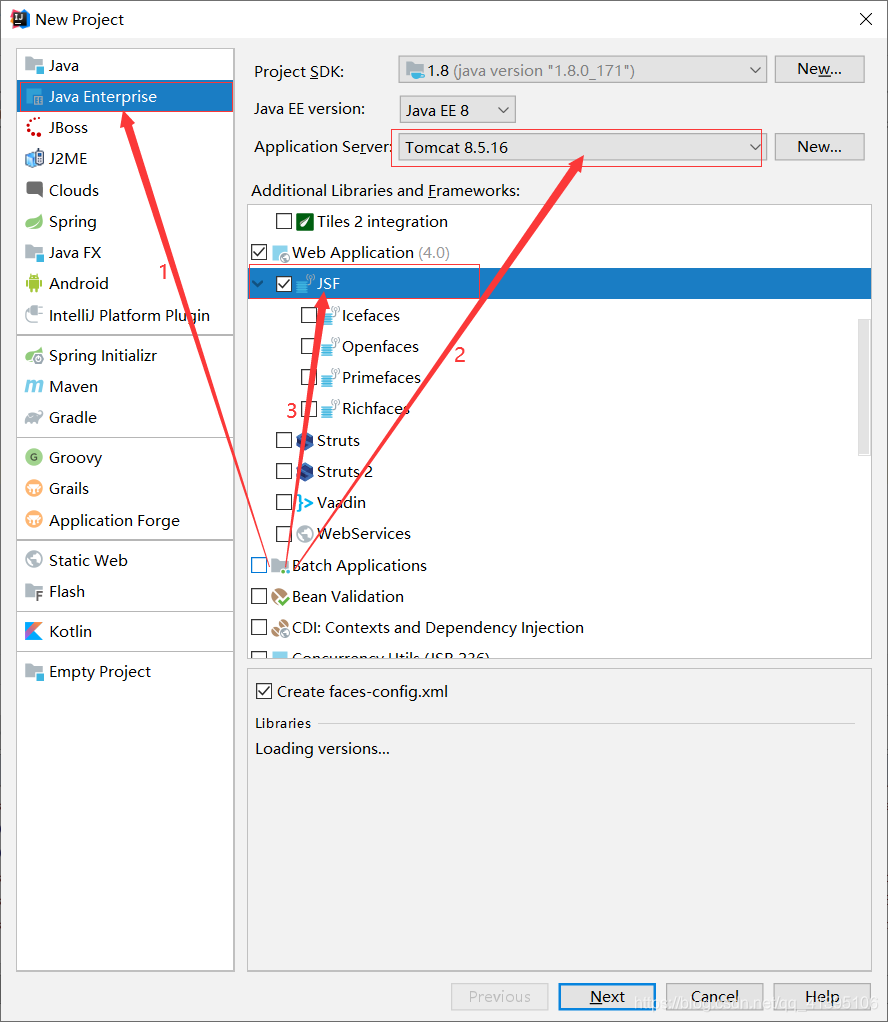Image resolution: width=888 pixels, height=1022 pixels.
Task: Select the Web Application framework row
Action: [559, 252]
